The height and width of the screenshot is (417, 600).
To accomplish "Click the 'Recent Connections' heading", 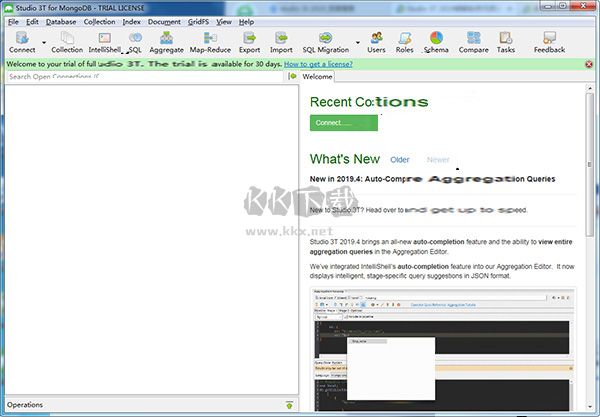I will [369, 102].
